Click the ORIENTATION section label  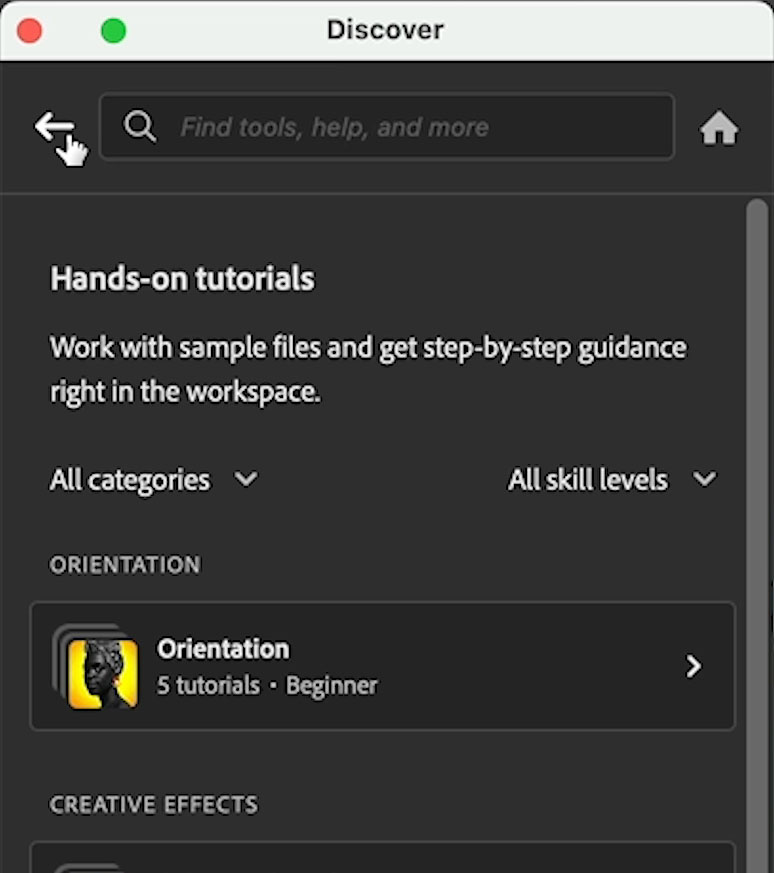coord(125,565)
